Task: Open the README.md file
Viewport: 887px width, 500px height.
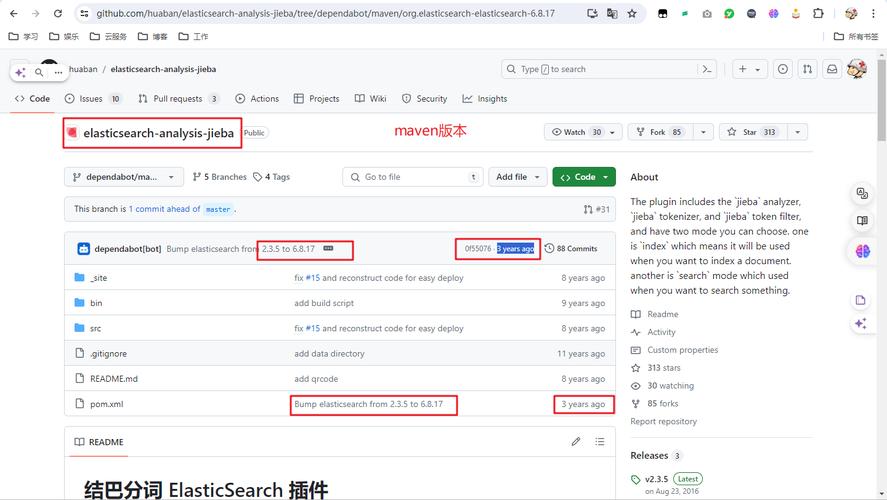Action: 114,379
